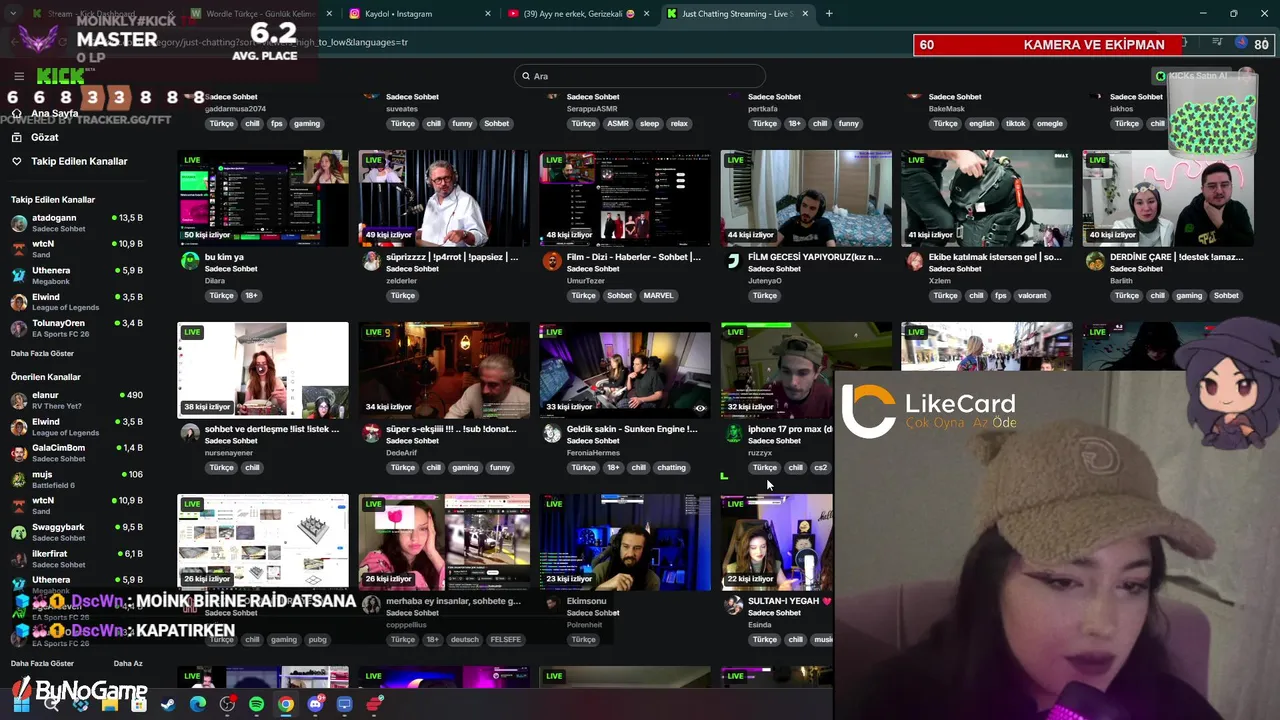Open Steam from the taskbar

(x=168, y=704)
